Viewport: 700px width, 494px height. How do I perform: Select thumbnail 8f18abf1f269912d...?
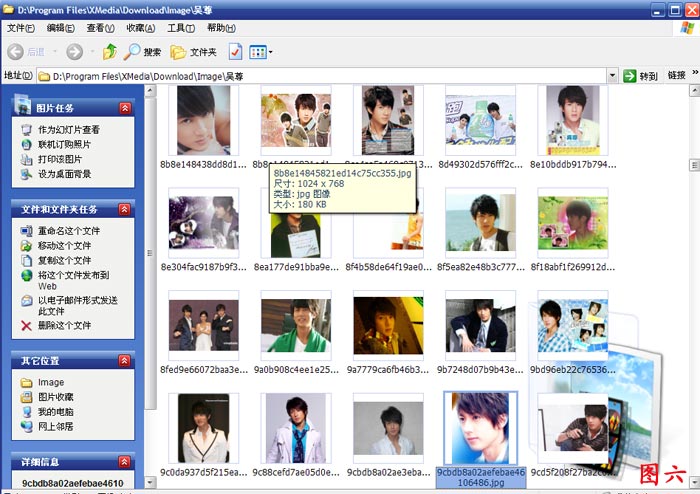click(573, 223)
